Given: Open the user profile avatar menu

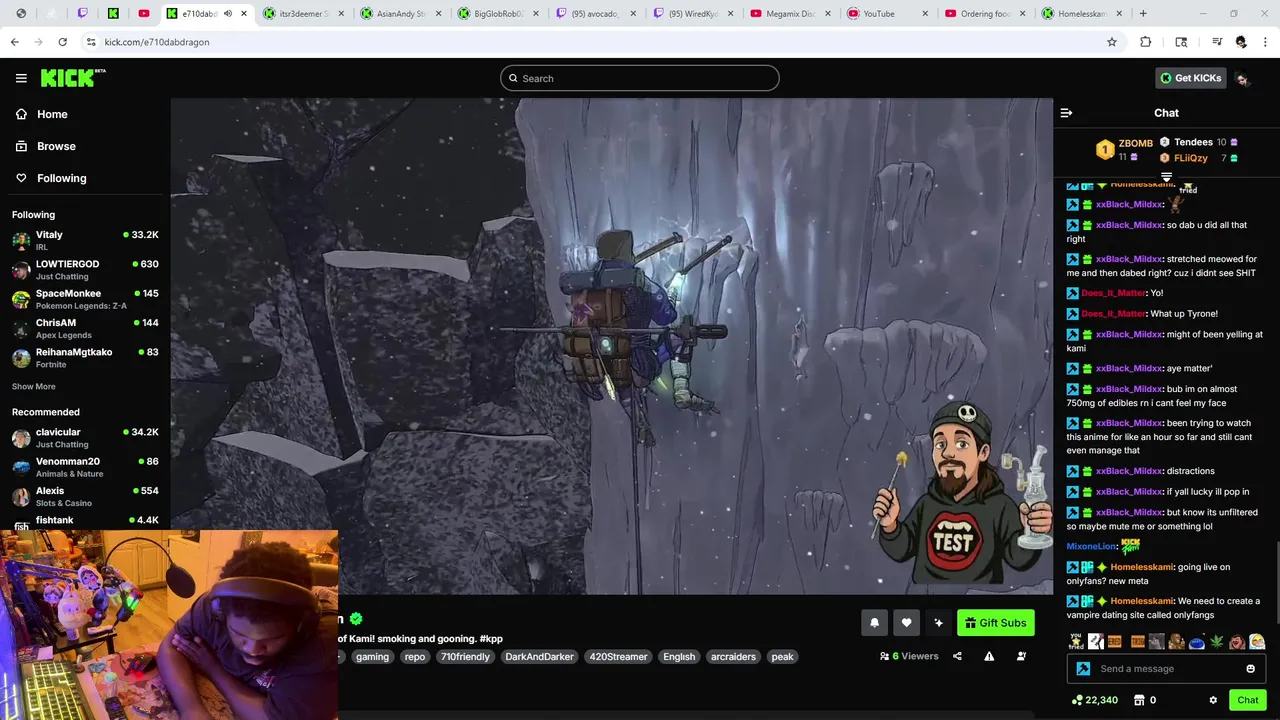Looking at the screenshot, I should 1242,79.
